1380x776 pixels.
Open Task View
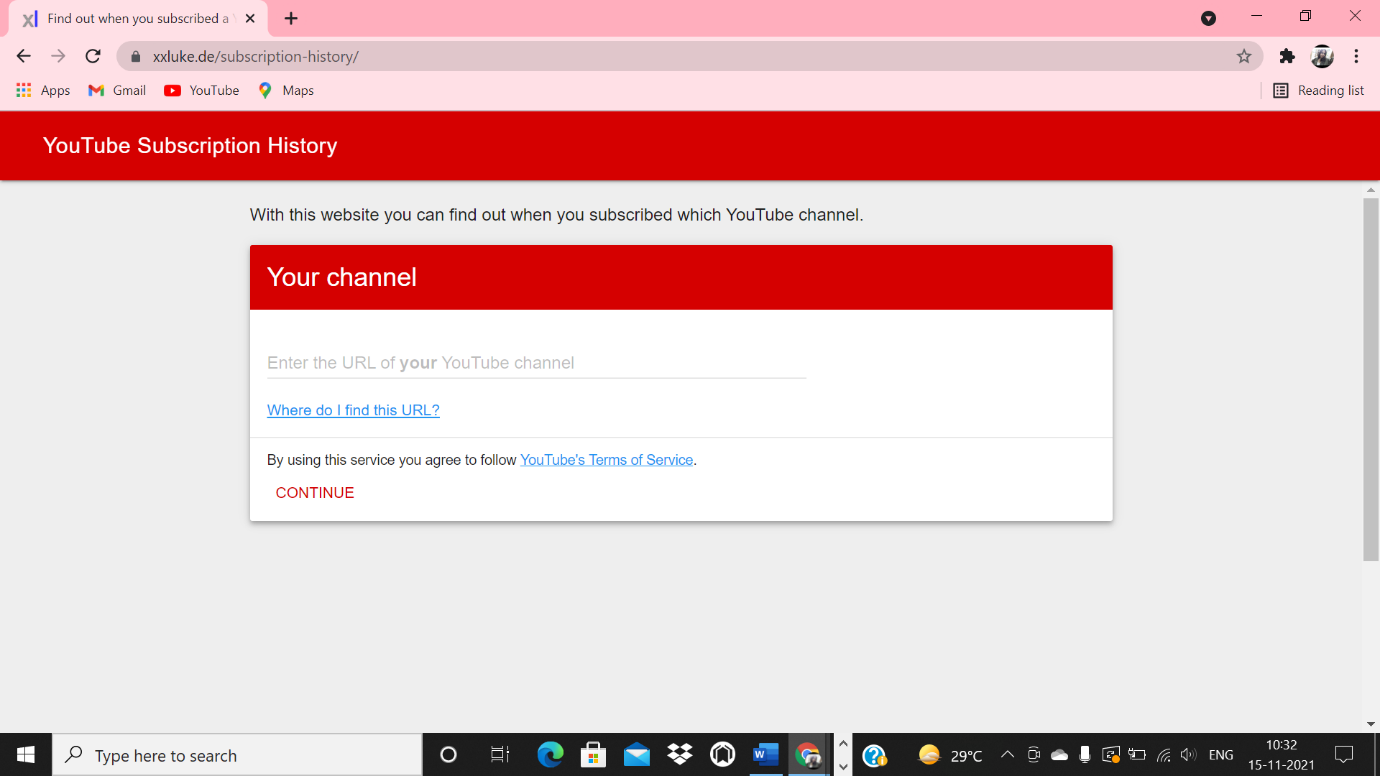(500, 755)
